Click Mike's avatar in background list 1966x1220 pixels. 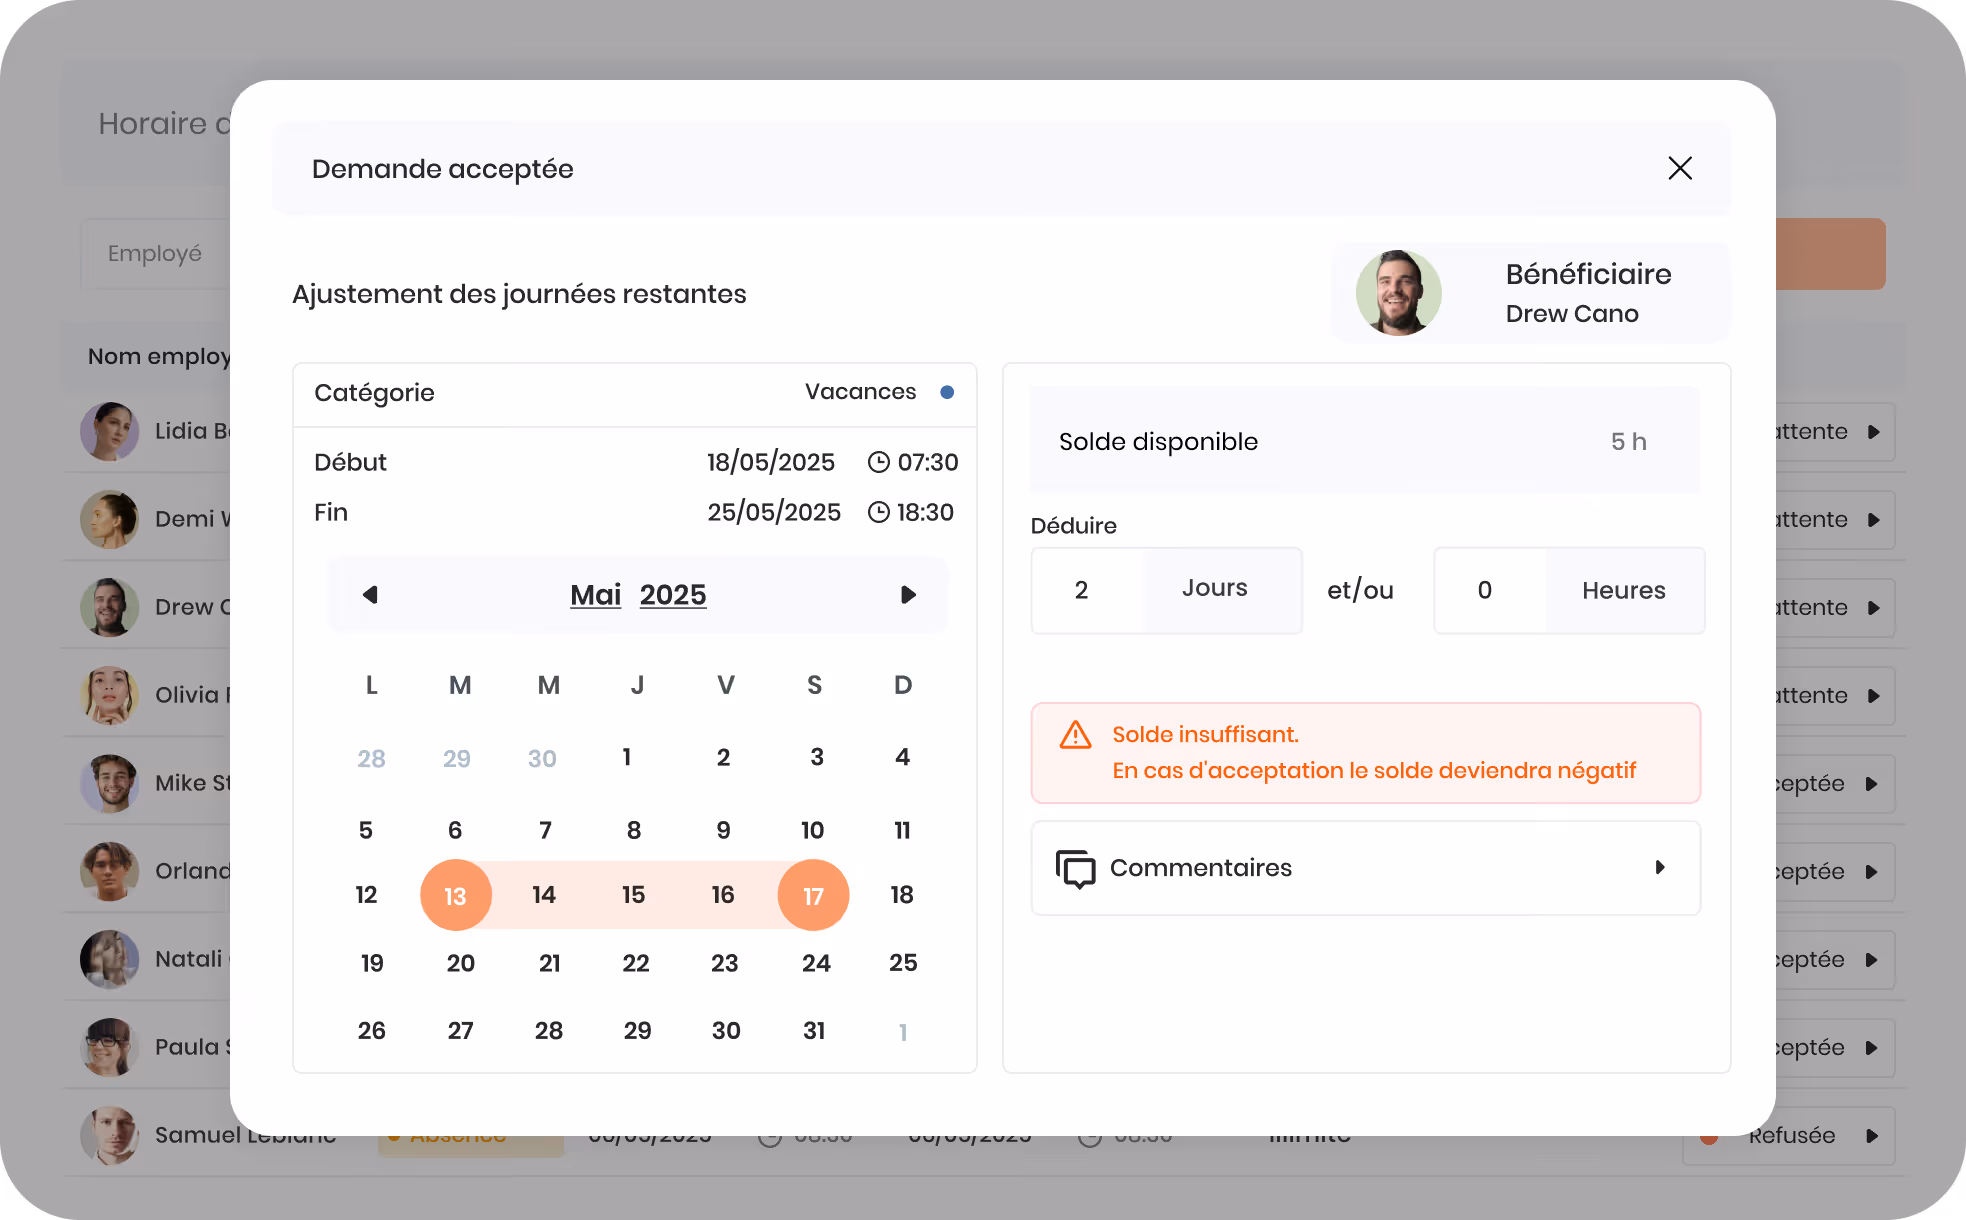click(x=109, y=783)
